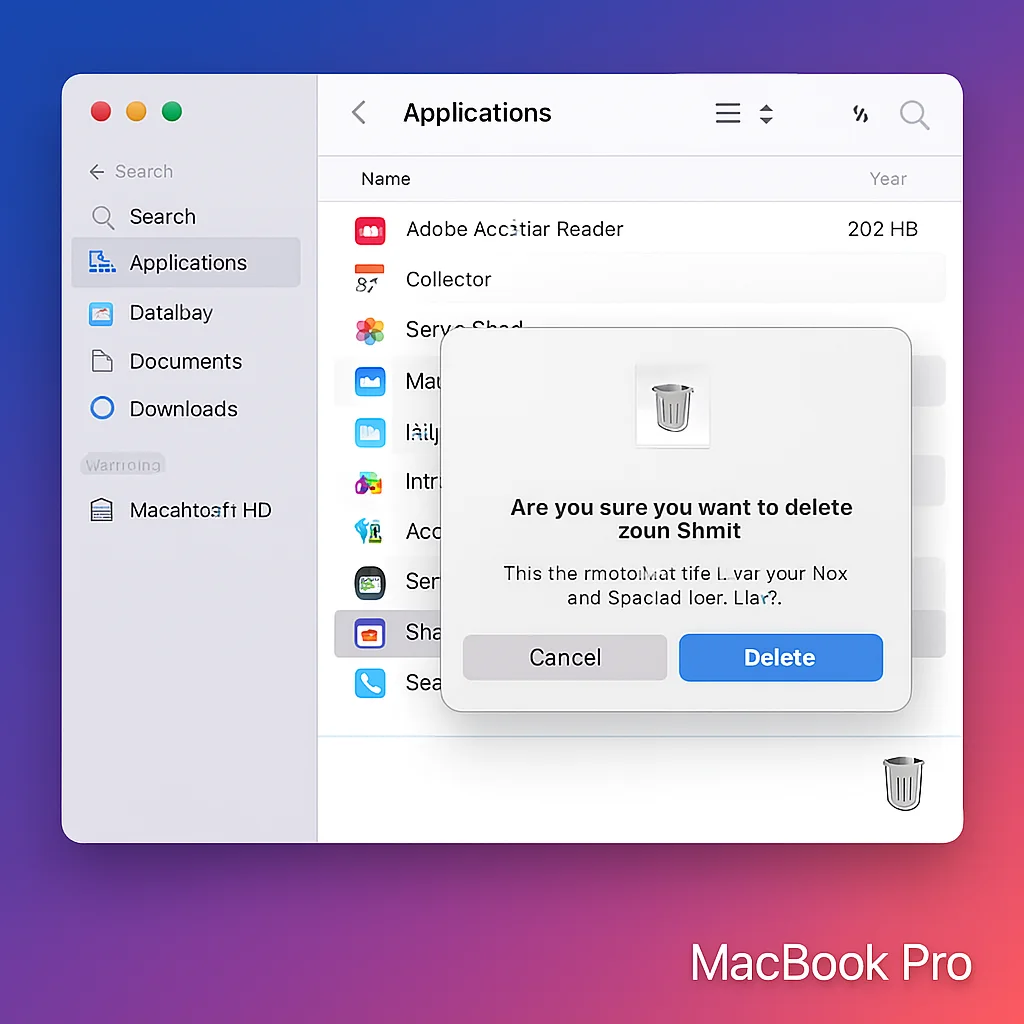This screenshot has width=1024, height=1024.
Task: Click the Downloads circle icon in sidebar
Action: 102,408
